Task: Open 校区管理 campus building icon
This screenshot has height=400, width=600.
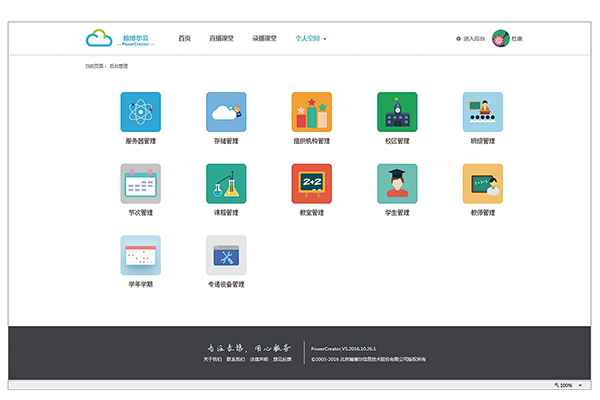Action: click(397, 112)
